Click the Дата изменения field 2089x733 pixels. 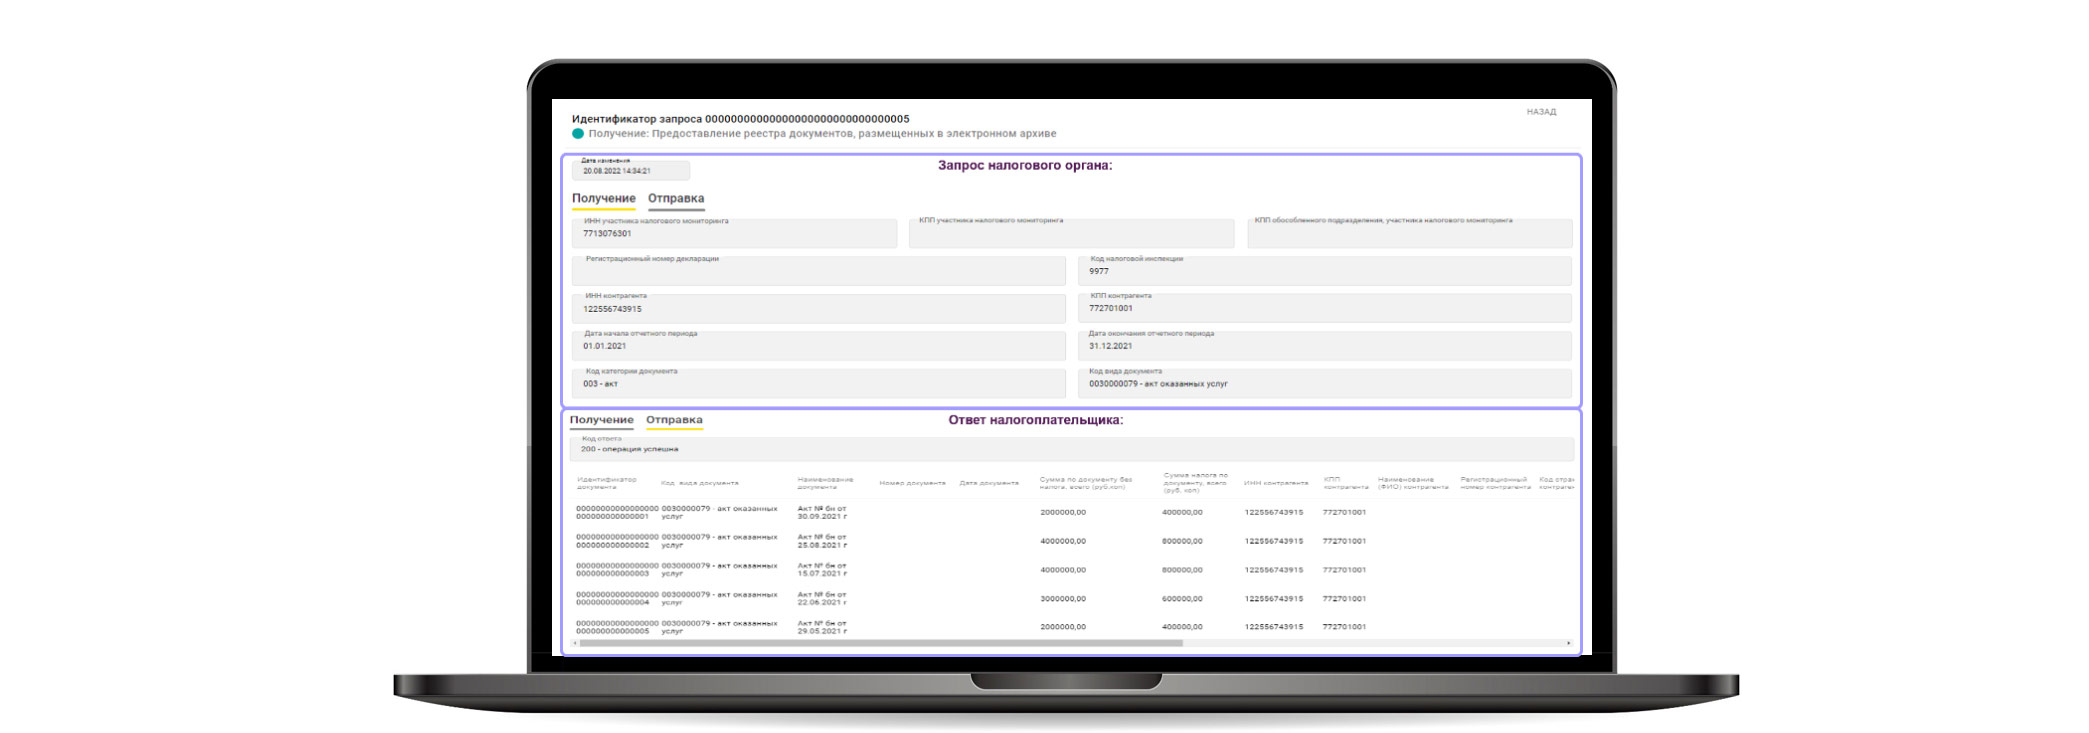coord(630,171)
